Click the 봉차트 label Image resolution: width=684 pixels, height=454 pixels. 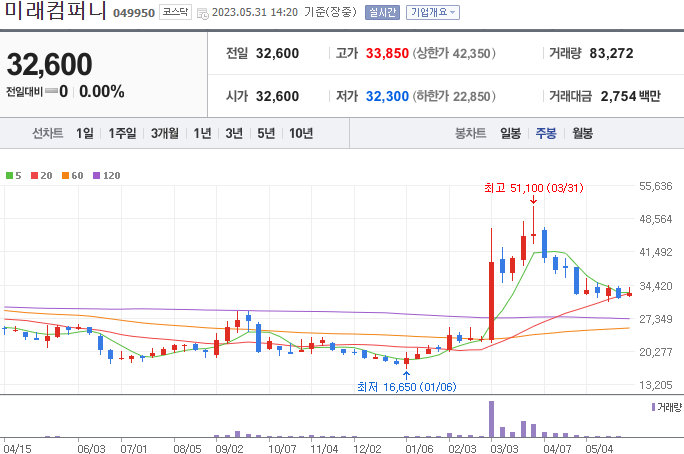(471, 133)
